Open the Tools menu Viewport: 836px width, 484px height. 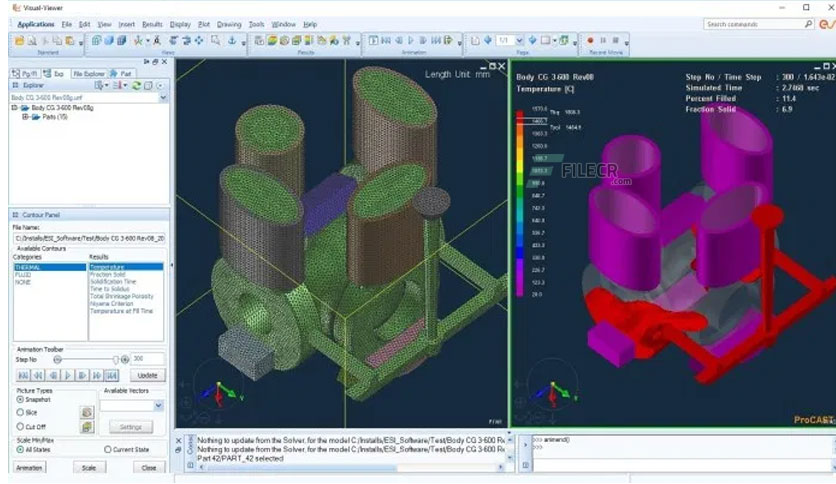tap(256, 25)
